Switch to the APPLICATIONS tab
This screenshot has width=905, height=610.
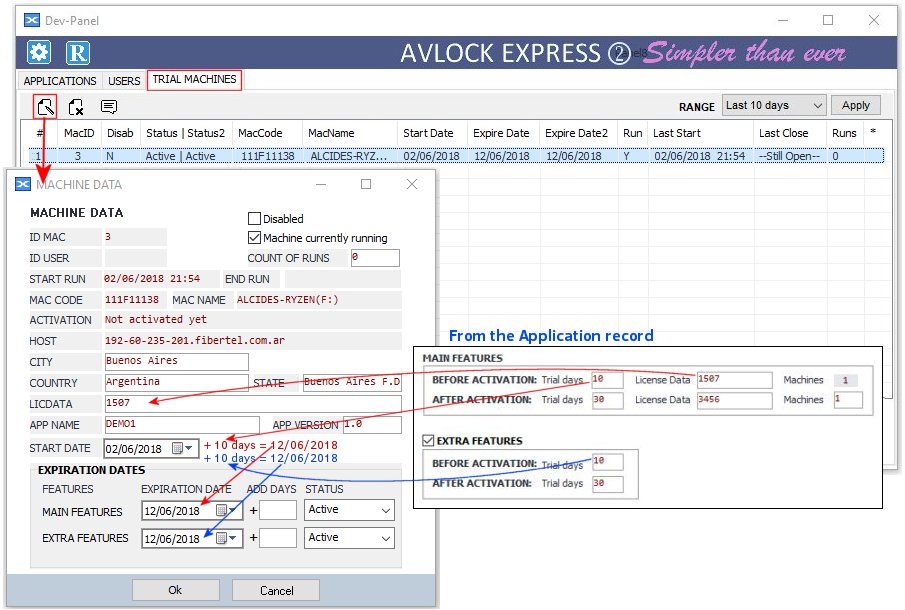[x=59, y=81]
